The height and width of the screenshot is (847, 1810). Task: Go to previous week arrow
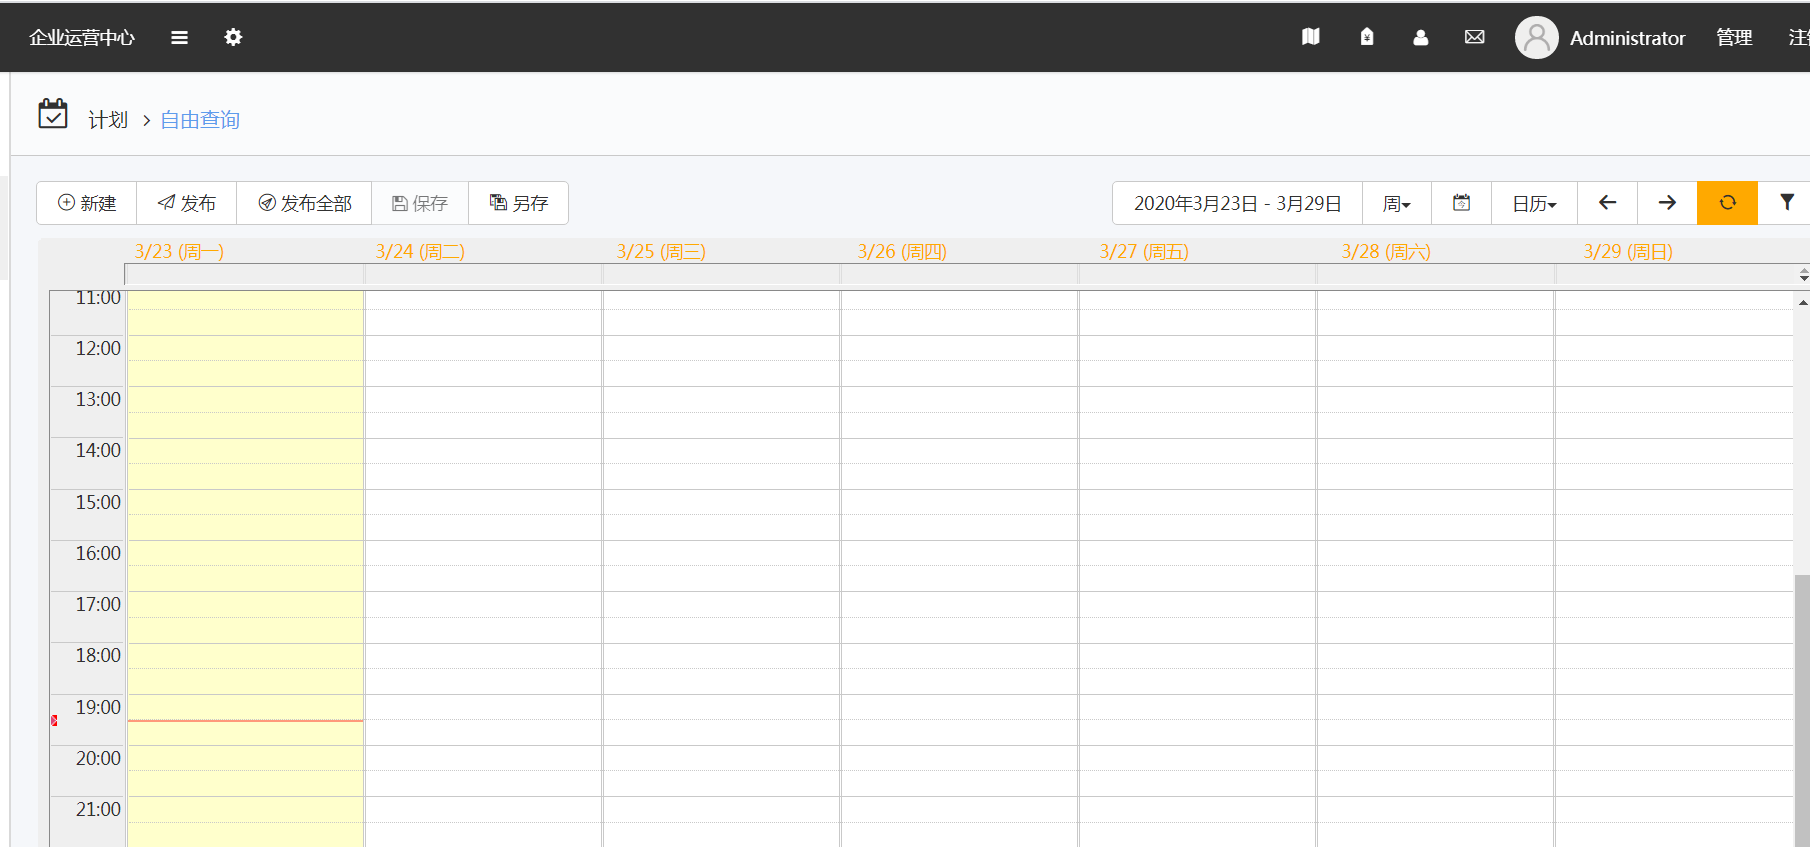(x=1607, y=203)
